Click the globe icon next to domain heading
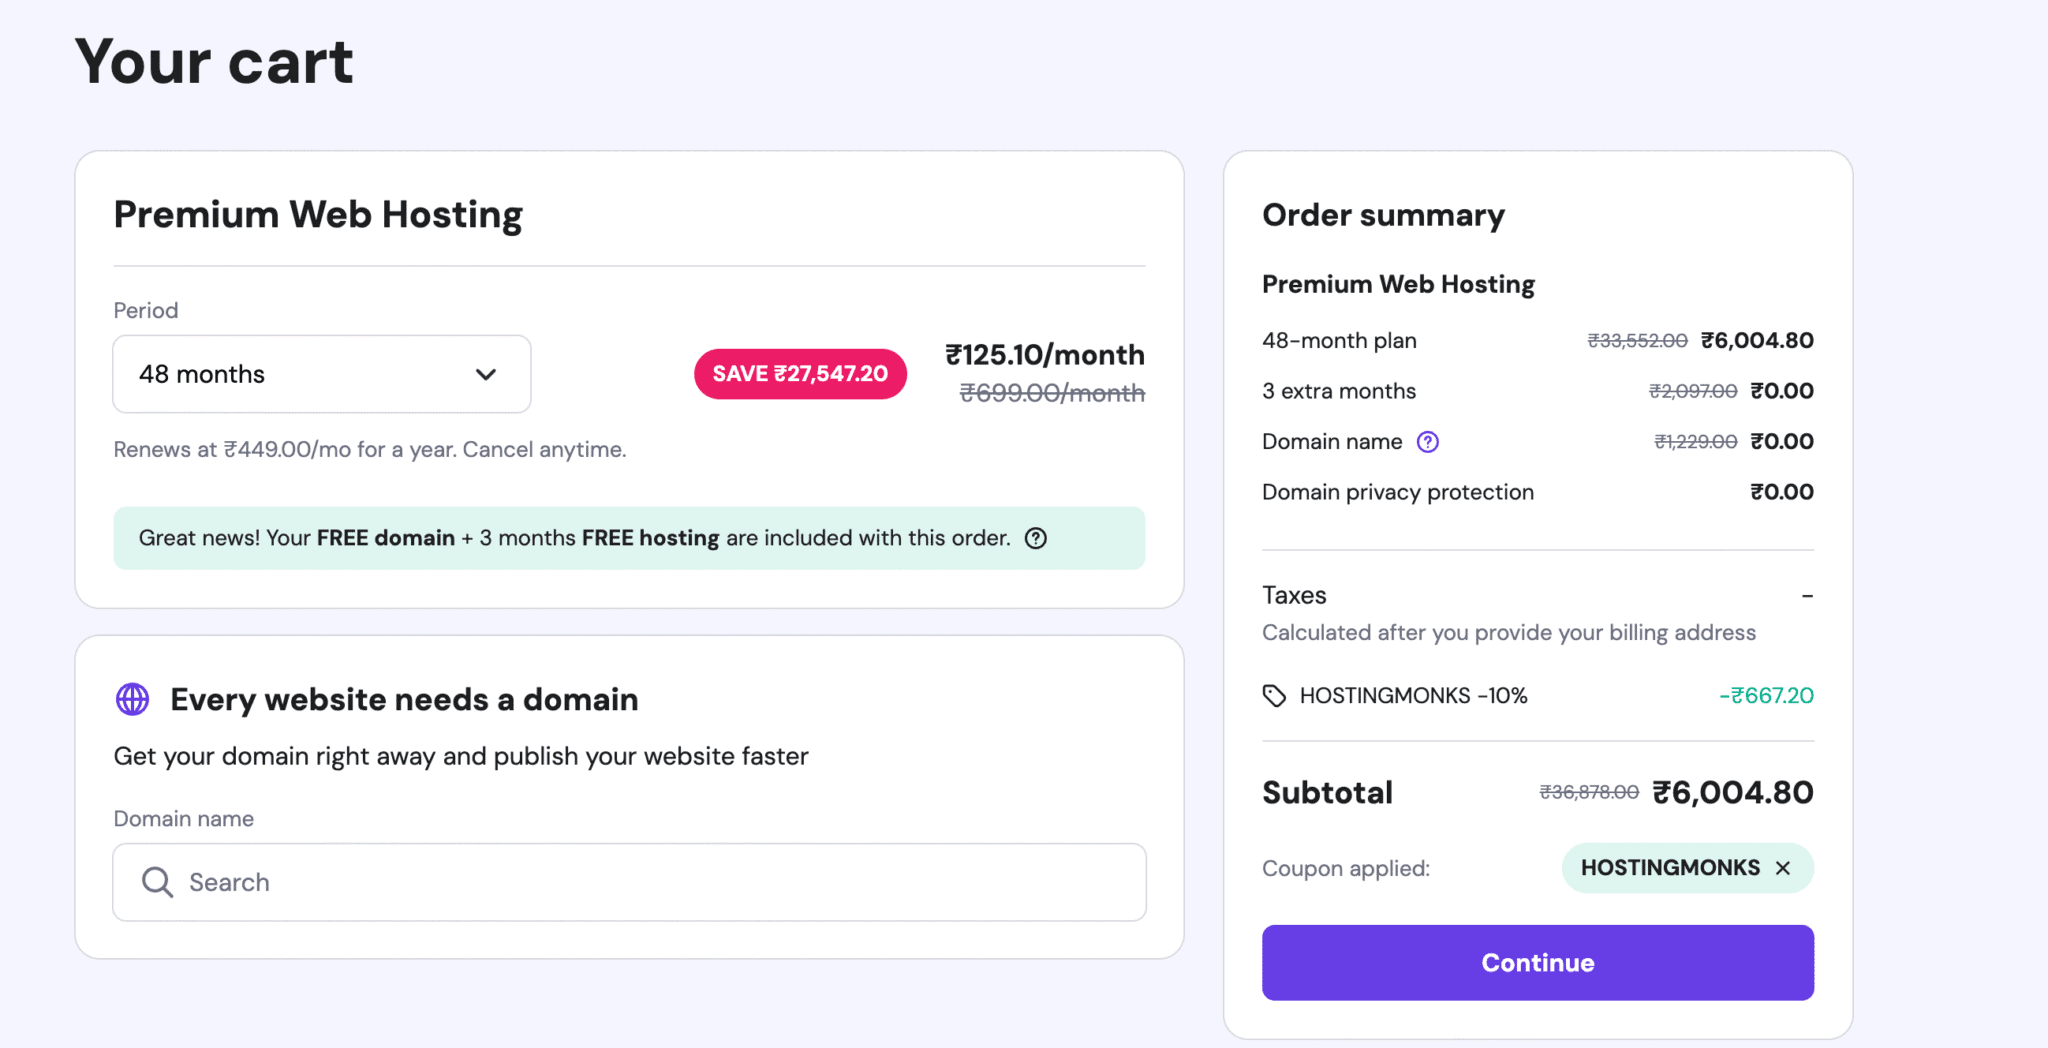This screenshot has height=1048, width=2048. tap(132, 699)
